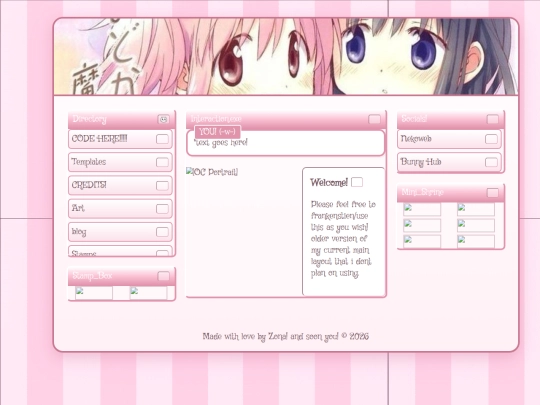This screenshot has width=540, height=405.
Task: Open the Art page link
Action: (x=120, y=209)
